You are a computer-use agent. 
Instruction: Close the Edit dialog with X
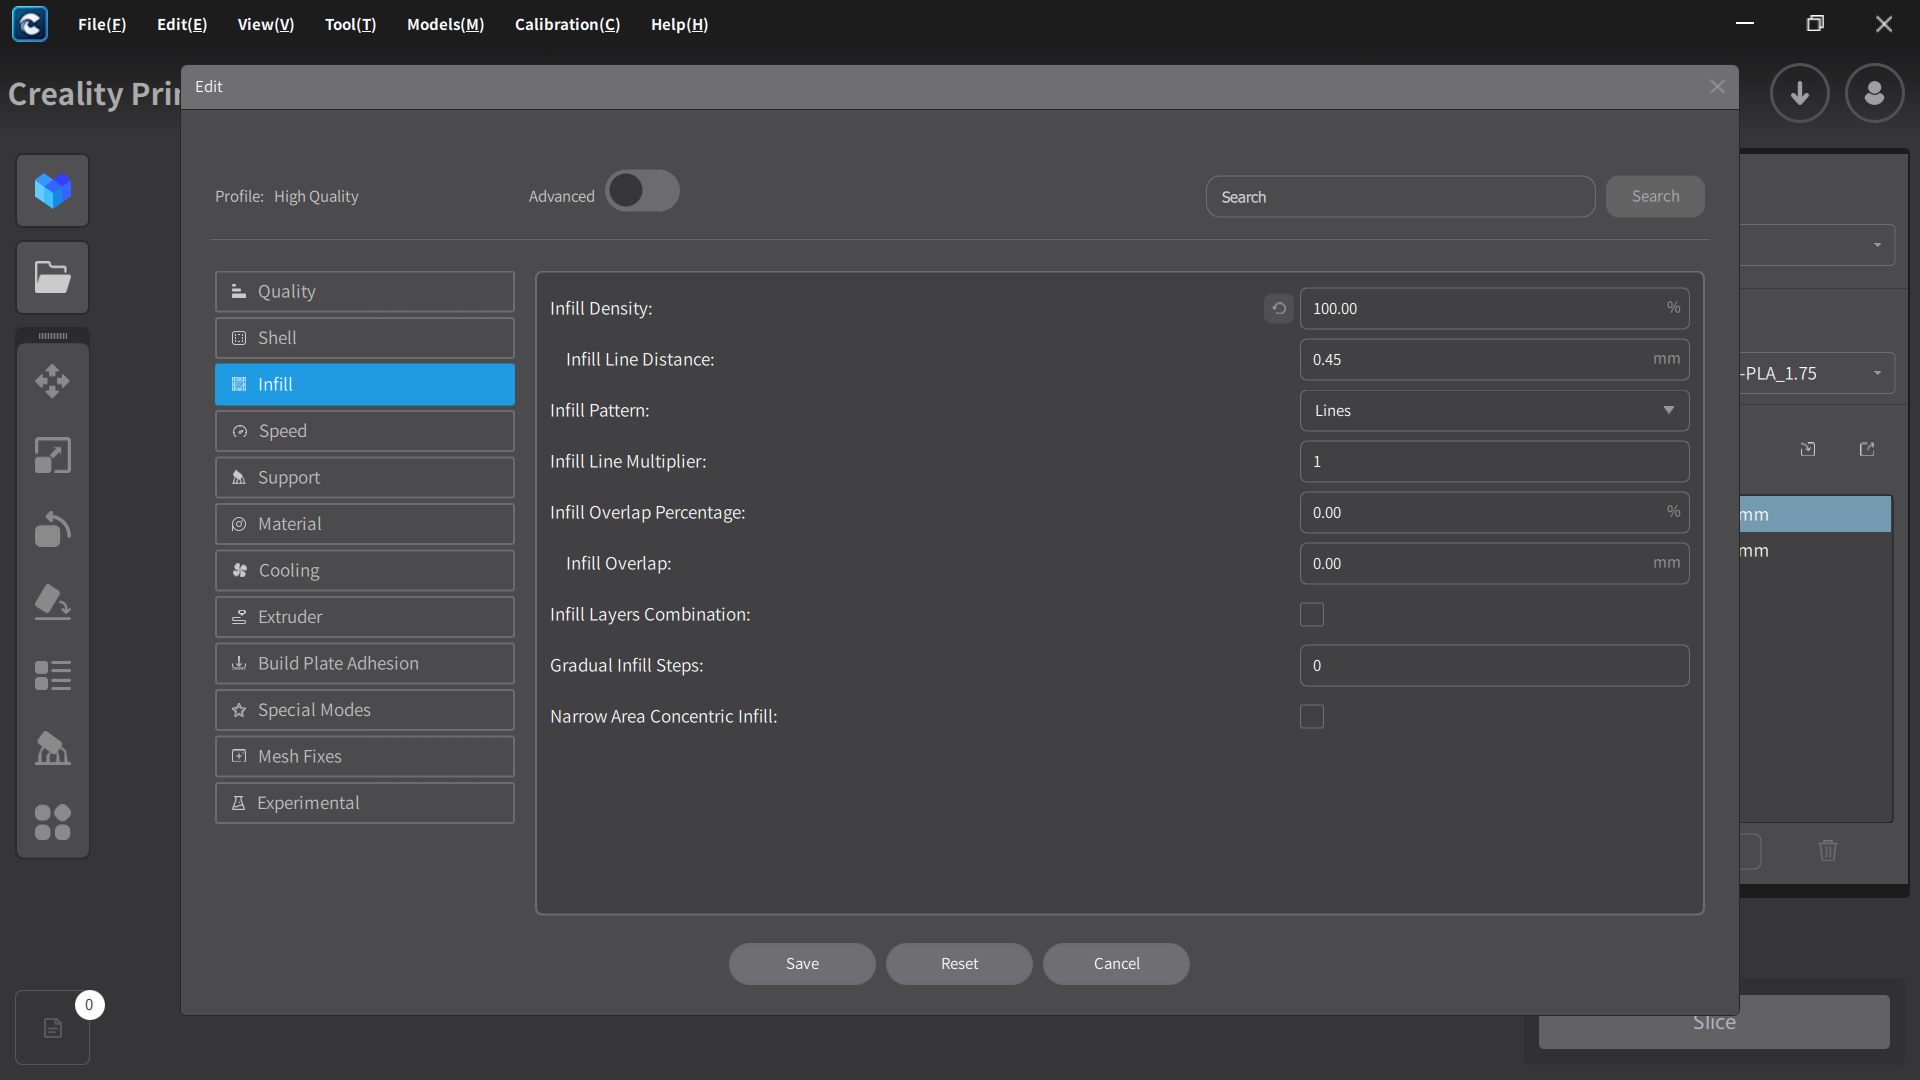(x=1718, y=87)
